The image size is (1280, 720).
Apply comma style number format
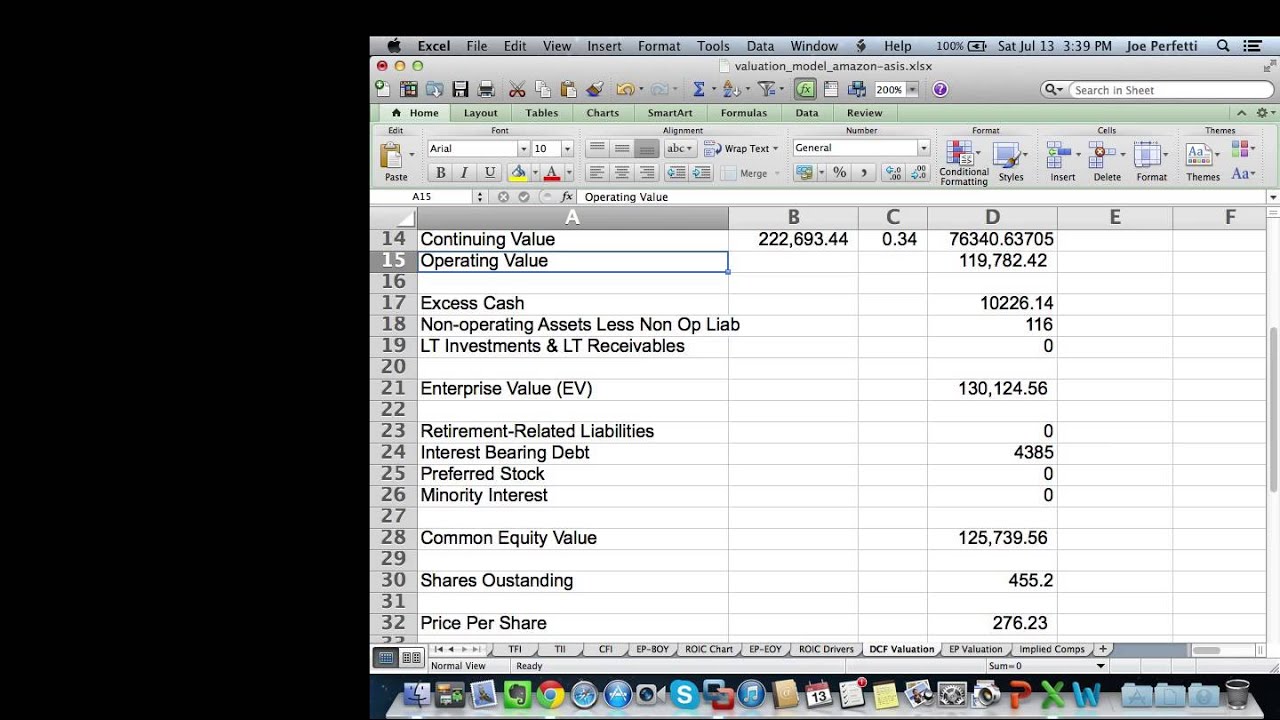pyautogui.click(x=864, y=172)
